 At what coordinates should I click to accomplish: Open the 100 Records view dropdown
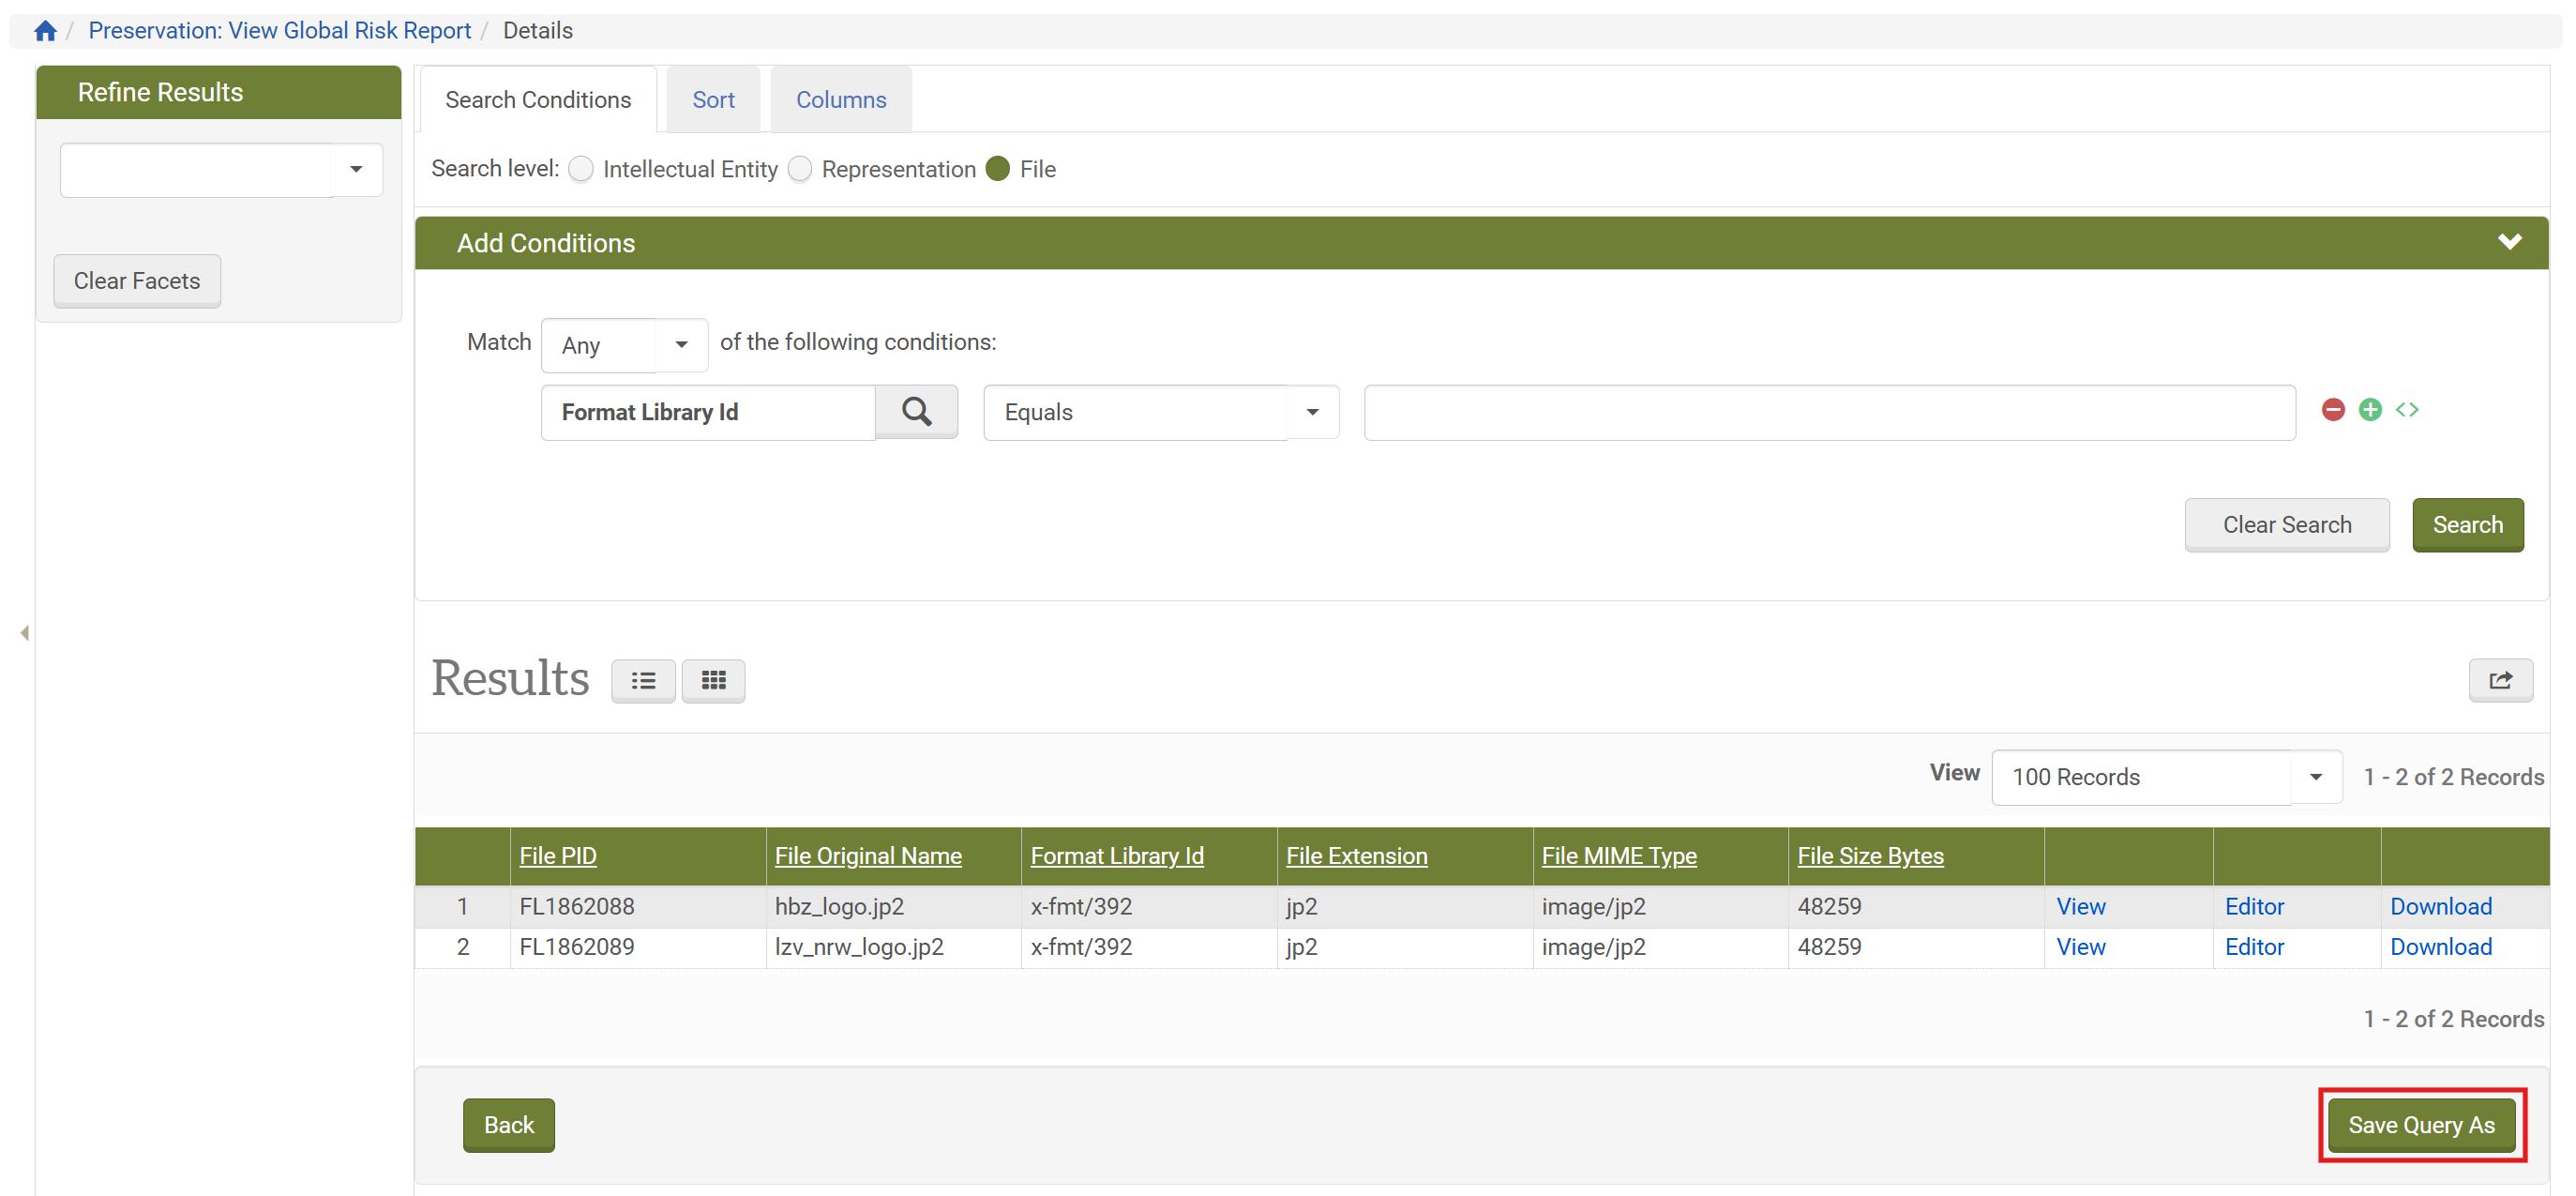pyautogui.click(x=2166, y=777)
